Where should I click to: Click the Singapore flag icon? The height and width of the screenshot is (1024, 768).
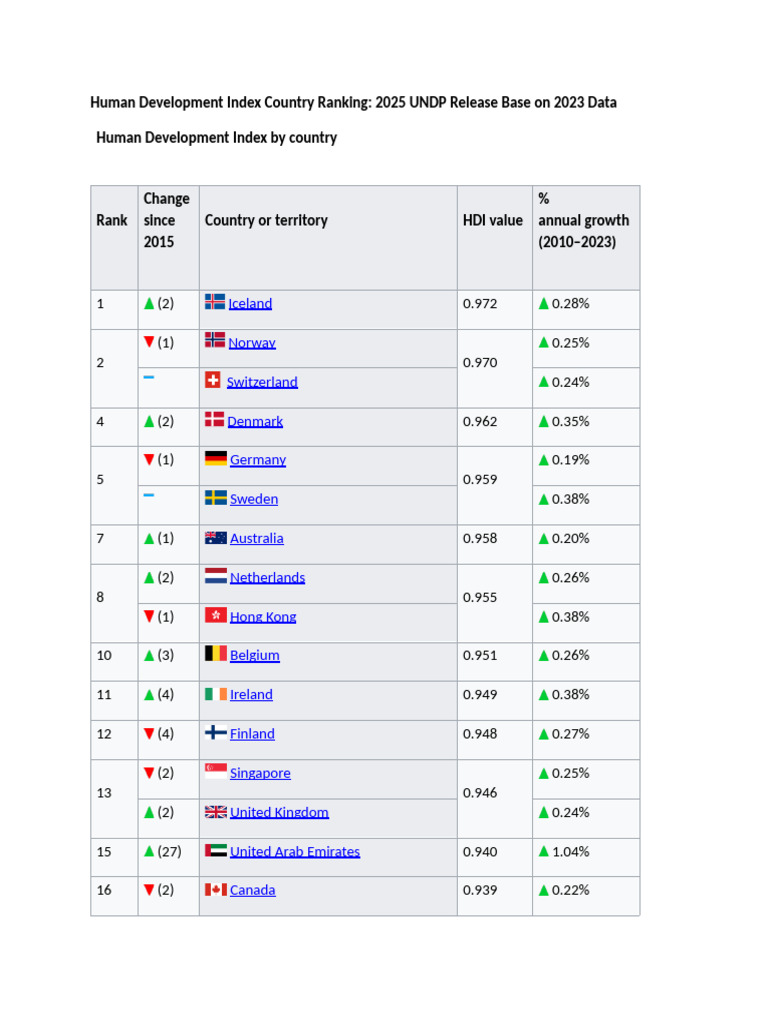pos(216,771)
